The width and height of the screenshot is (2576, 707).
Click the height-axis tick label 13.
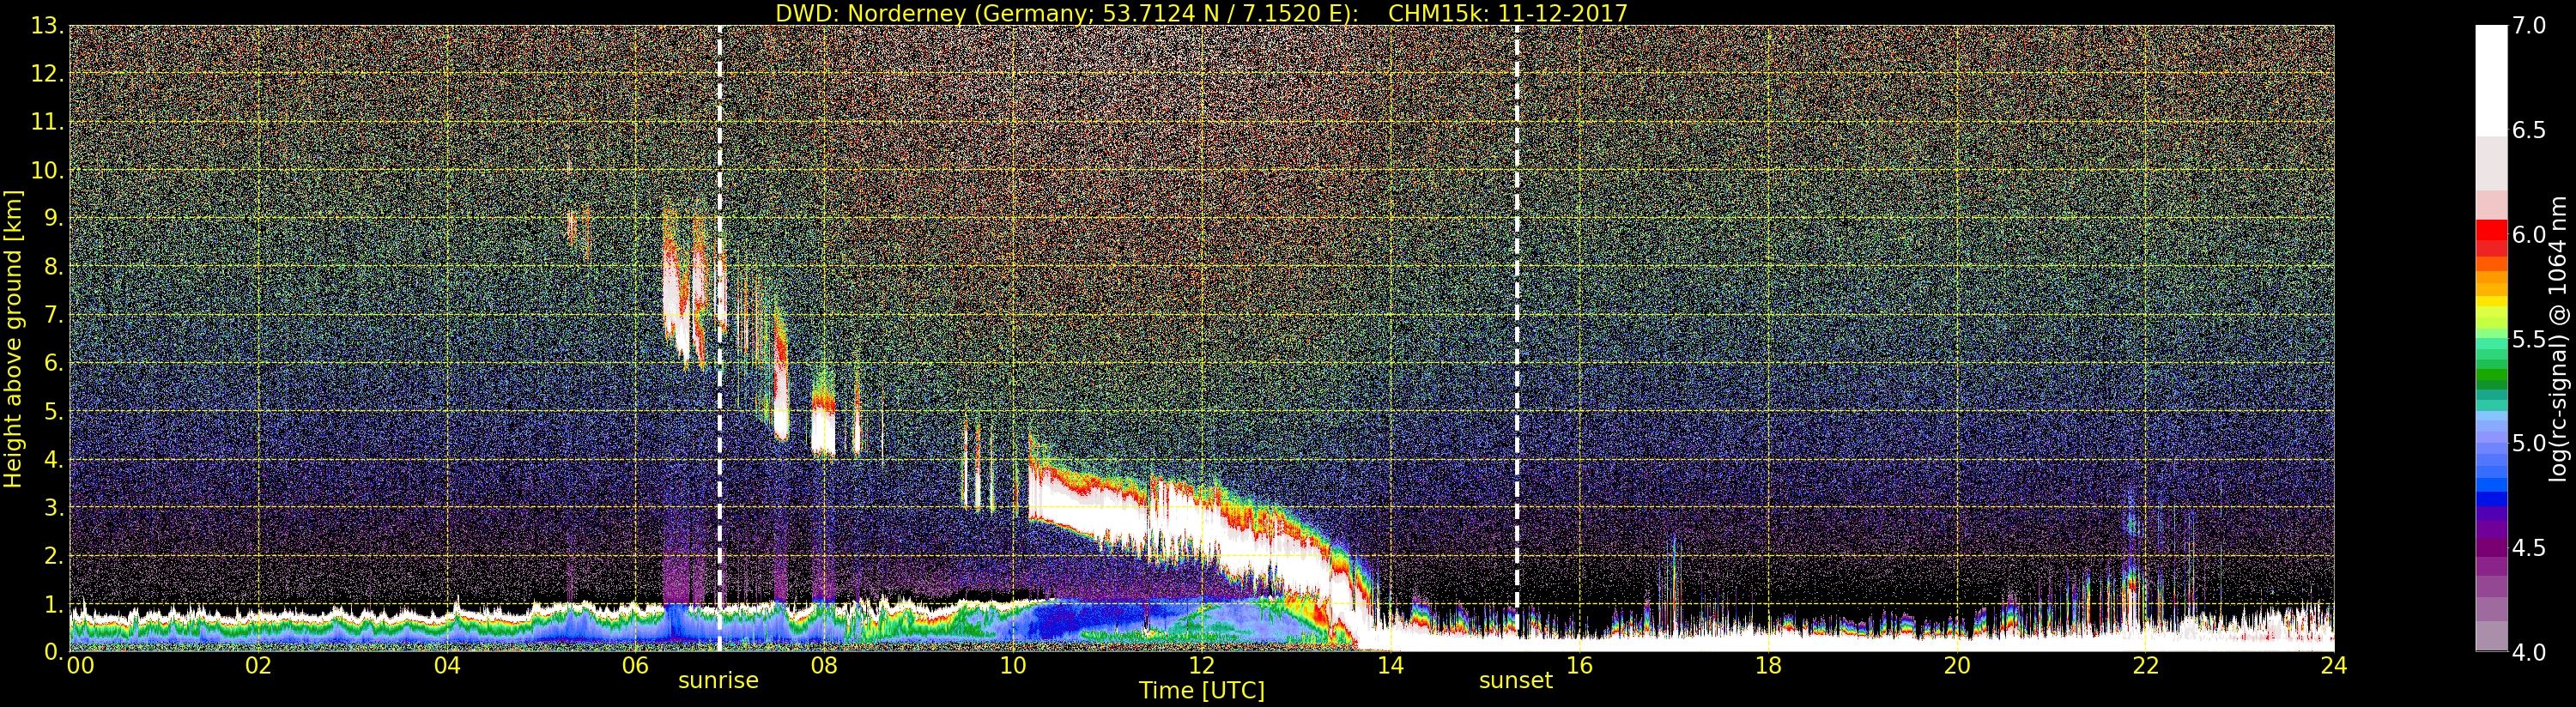pos(46,26)
